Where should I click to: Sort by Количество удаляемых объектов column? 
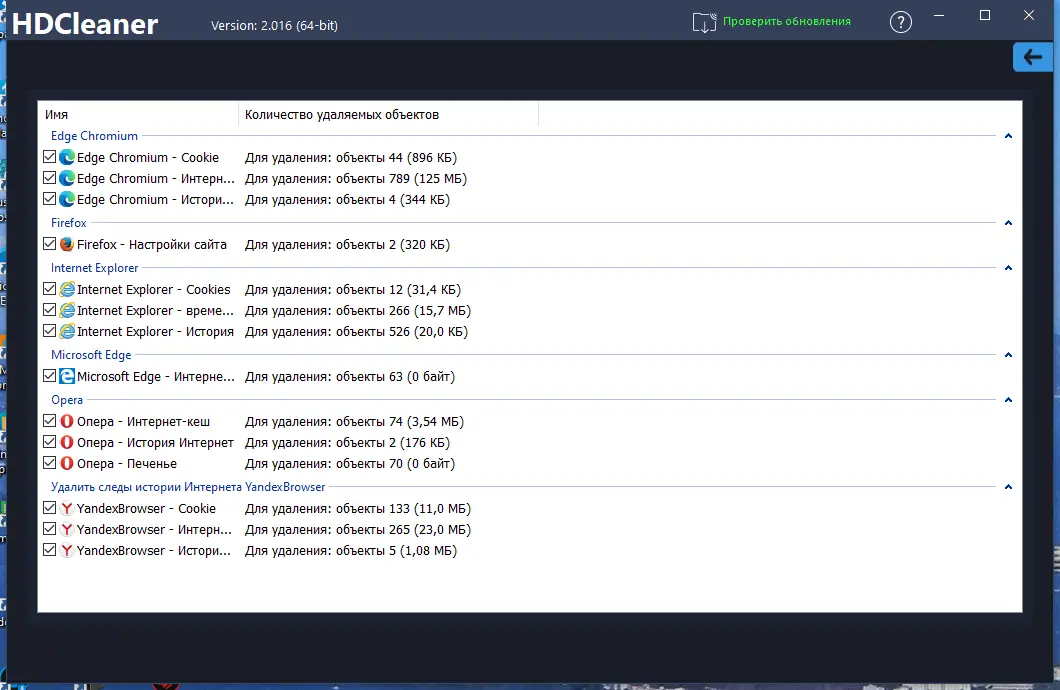point(388,114)
